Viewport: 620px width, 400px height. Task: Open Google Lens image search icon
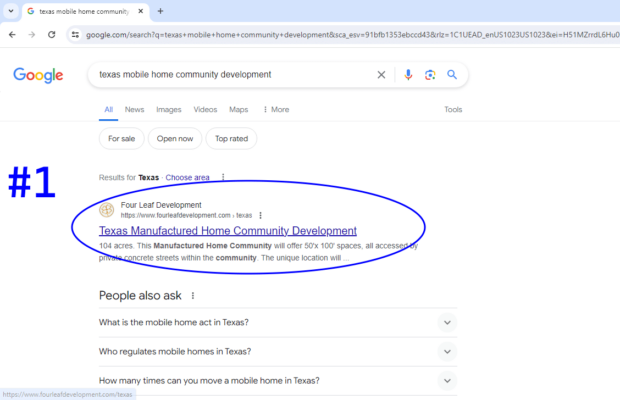[430, 75]
